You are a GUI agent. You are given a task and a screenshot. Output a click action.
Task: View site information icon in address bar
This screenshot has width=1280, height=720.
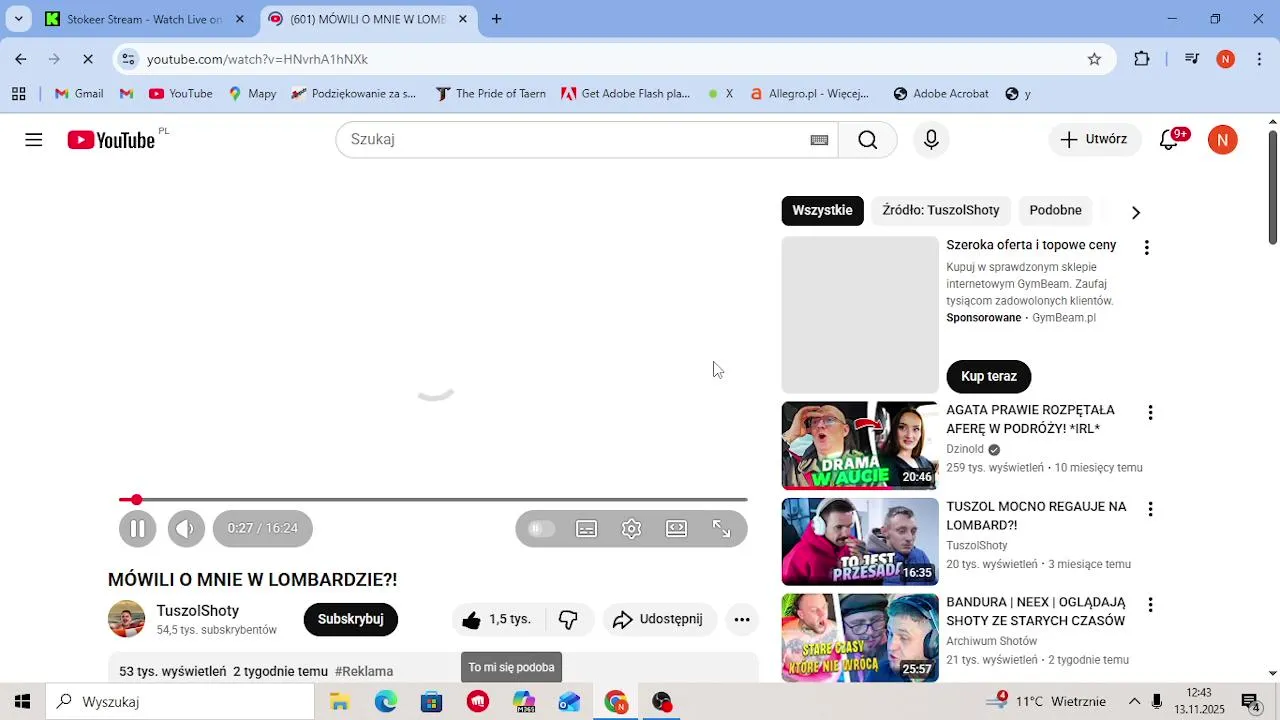128,60
